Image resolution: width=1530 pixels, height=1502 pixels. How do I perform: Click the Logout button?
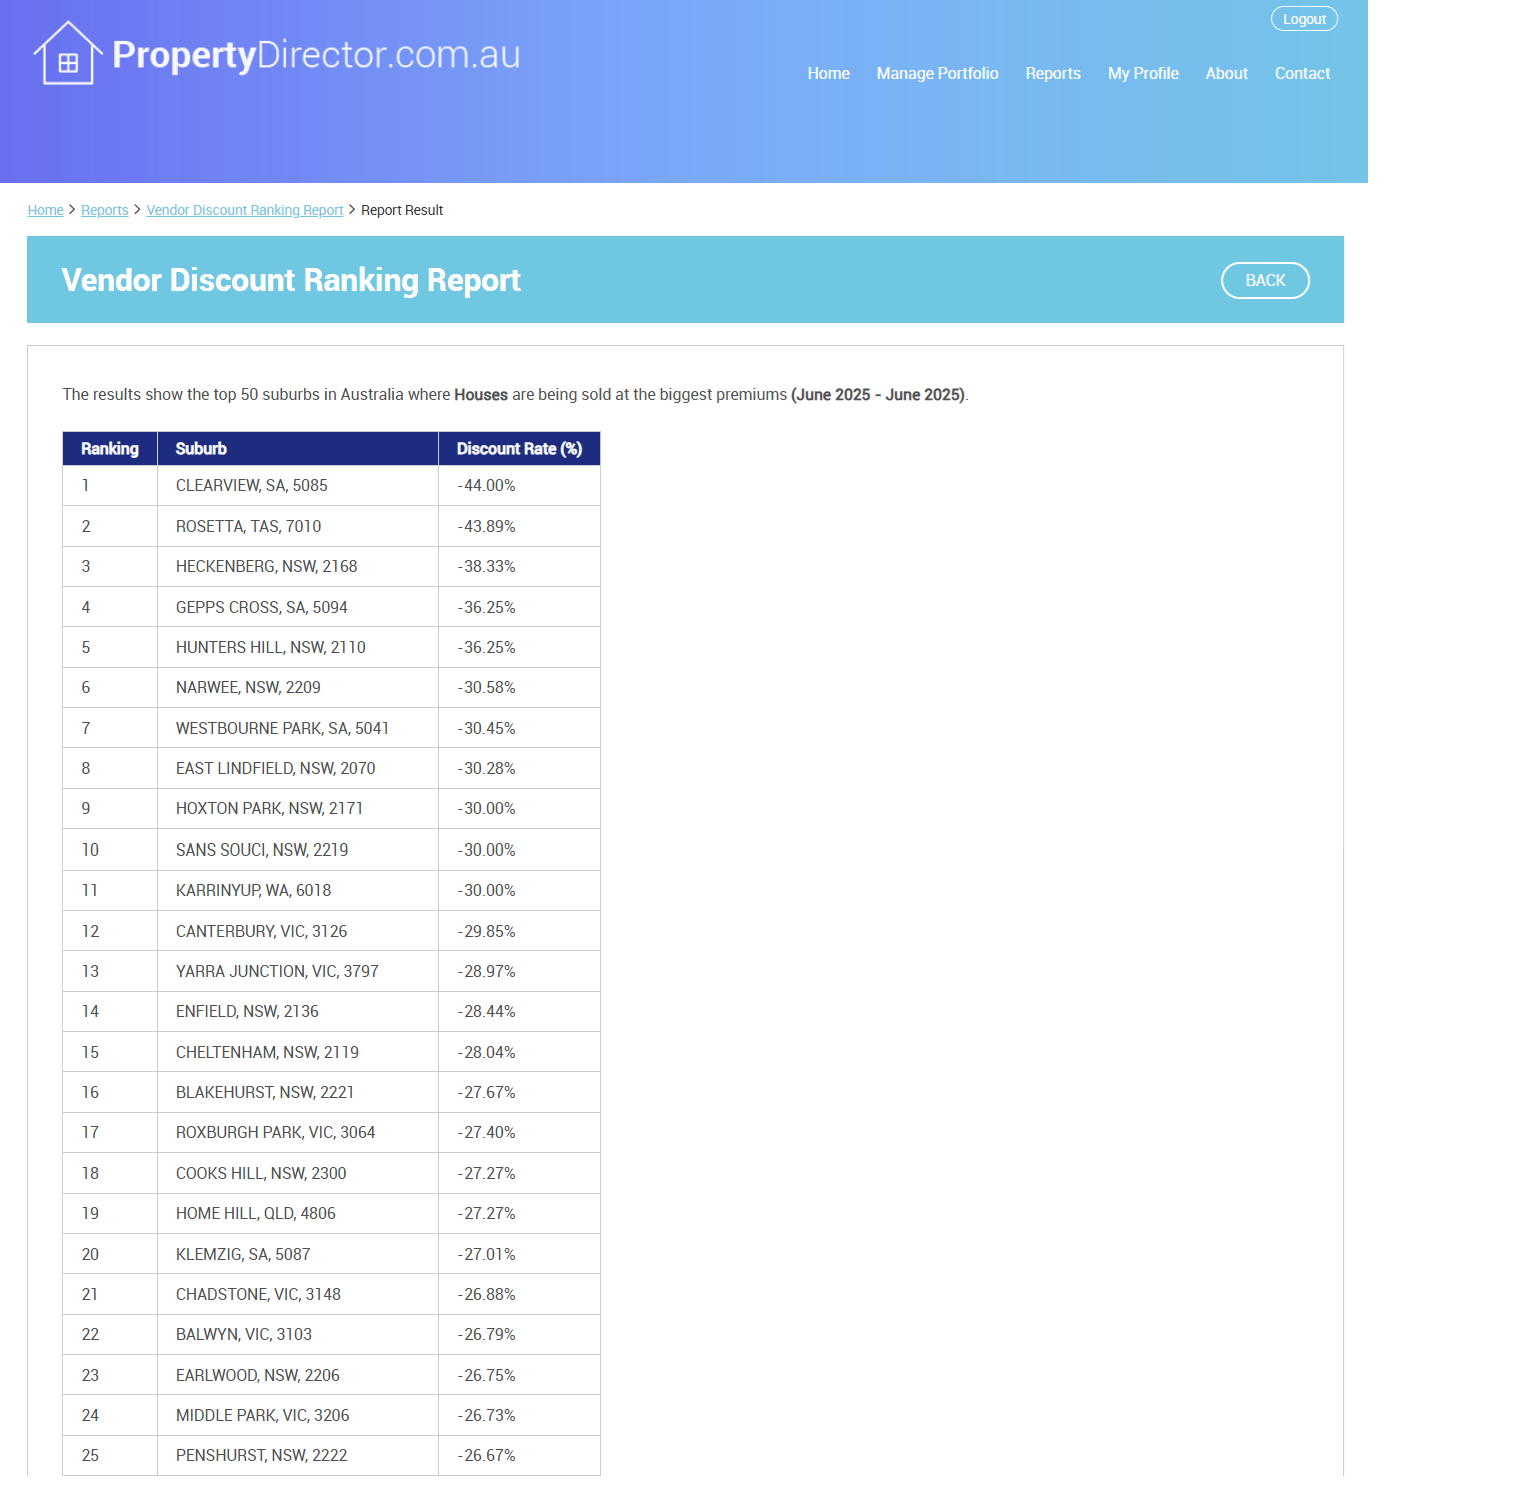point(1304,19)
